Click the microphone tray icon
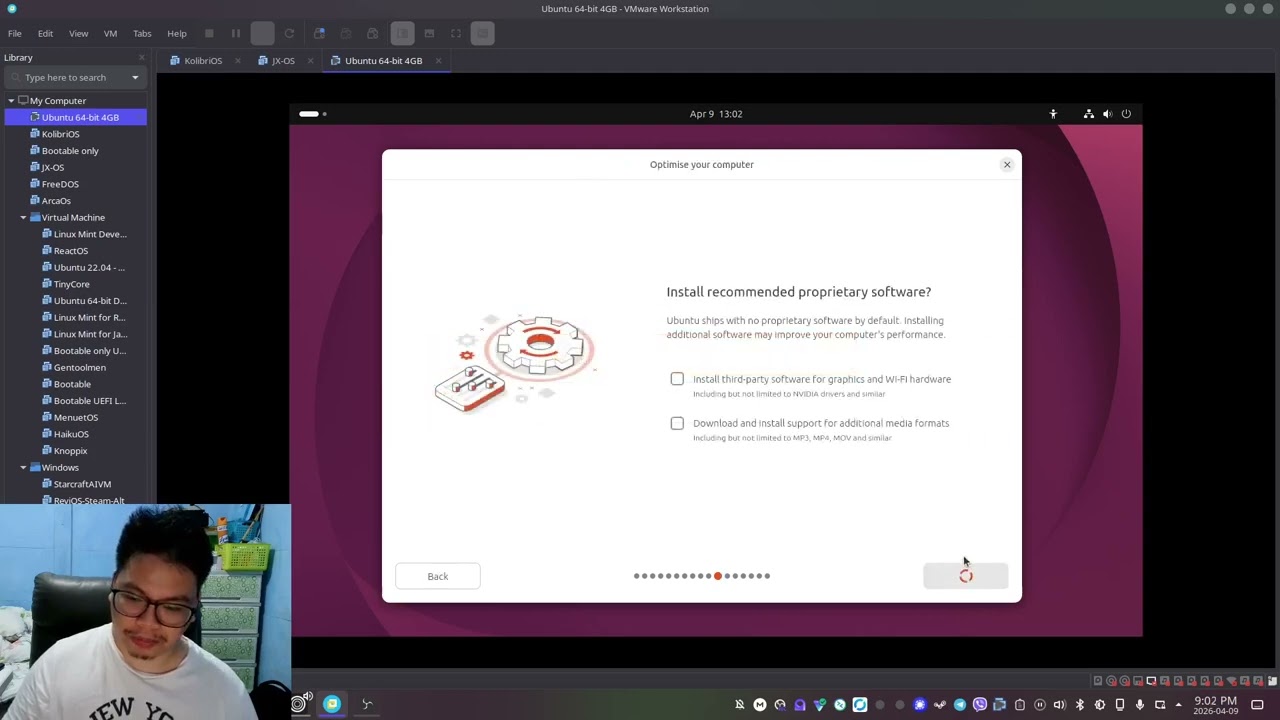 [1140, 704]
